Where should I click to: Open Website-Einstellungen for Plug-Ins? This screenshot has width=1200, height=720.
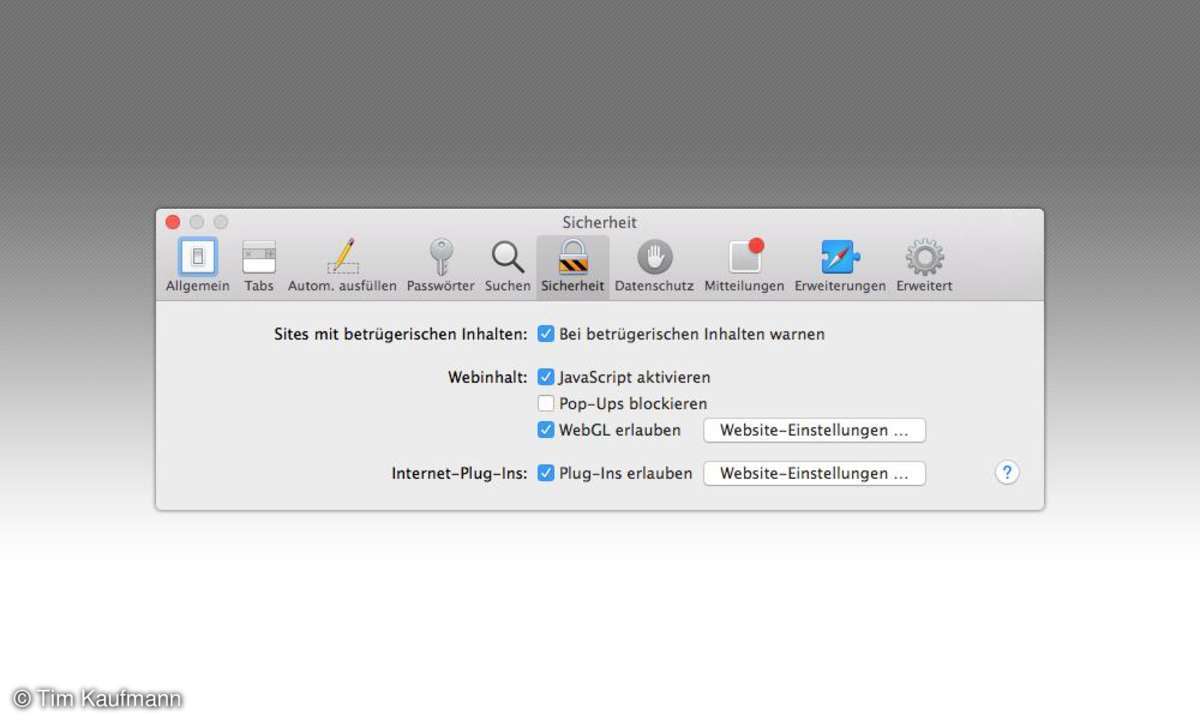(x=815, y=473)
